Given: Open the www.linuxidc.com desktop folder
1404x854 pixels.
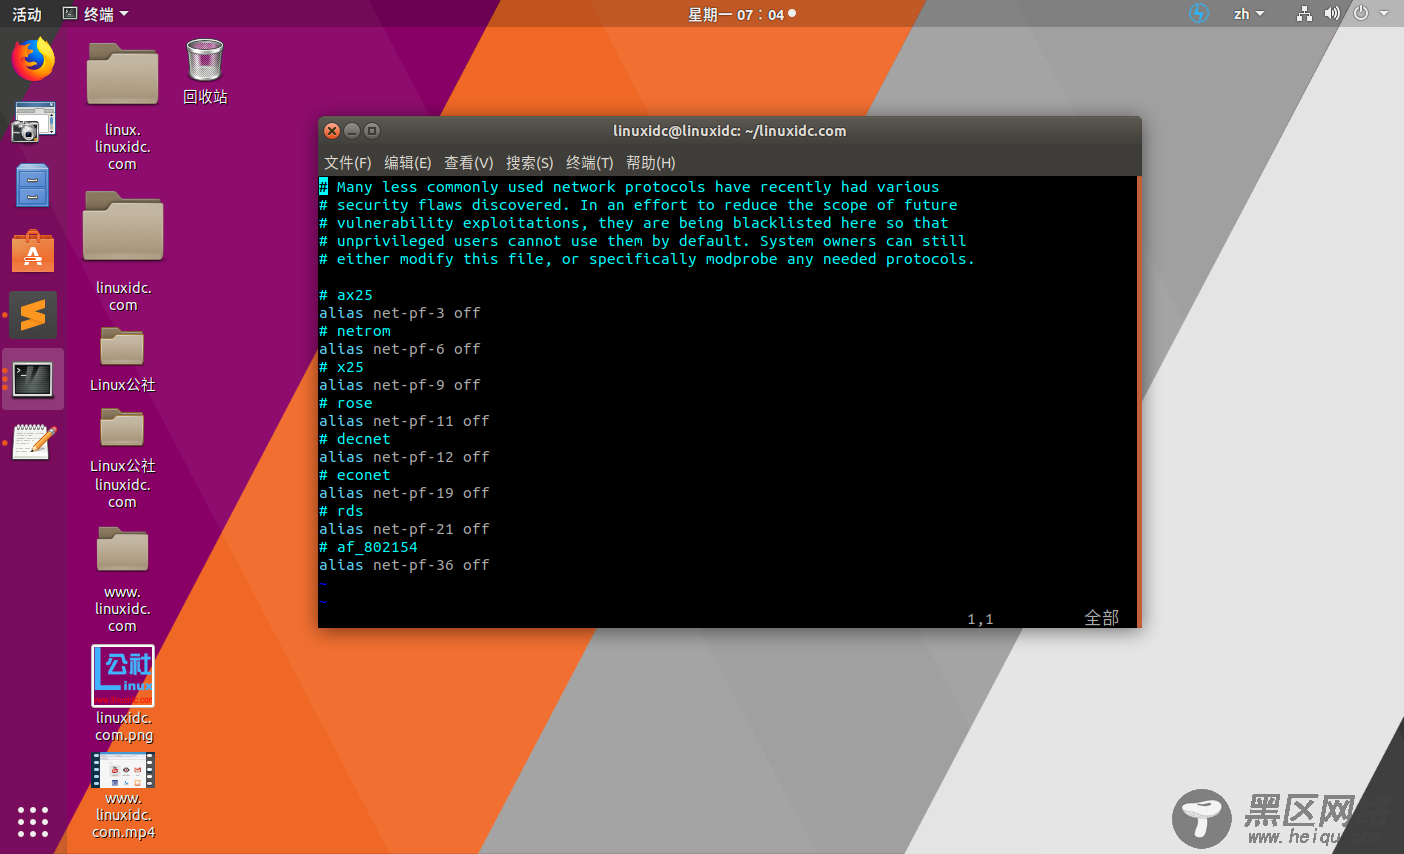Looking at the screenshot, I should coord(122,580).
